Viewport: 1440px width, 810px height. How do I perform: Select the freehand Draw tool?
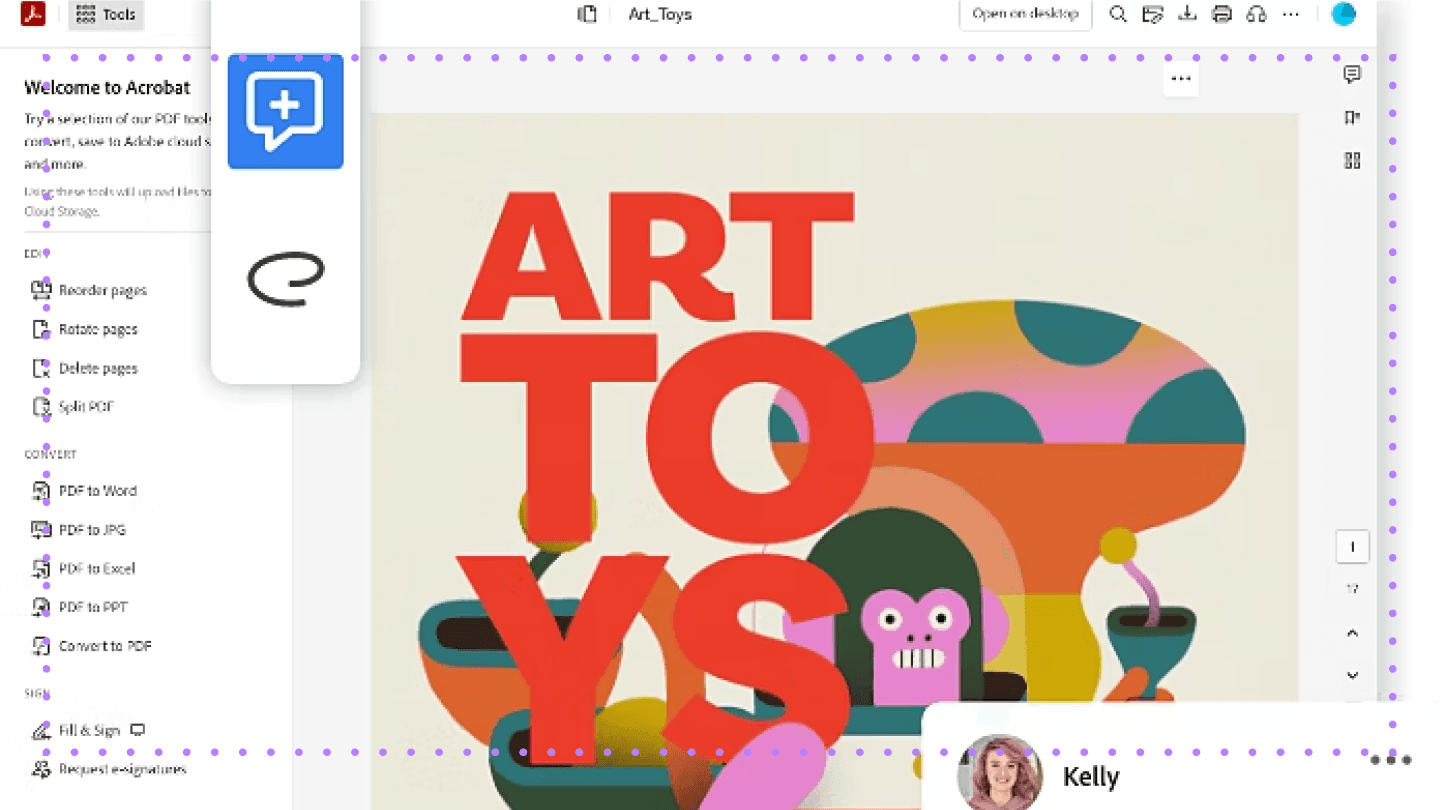285,279
